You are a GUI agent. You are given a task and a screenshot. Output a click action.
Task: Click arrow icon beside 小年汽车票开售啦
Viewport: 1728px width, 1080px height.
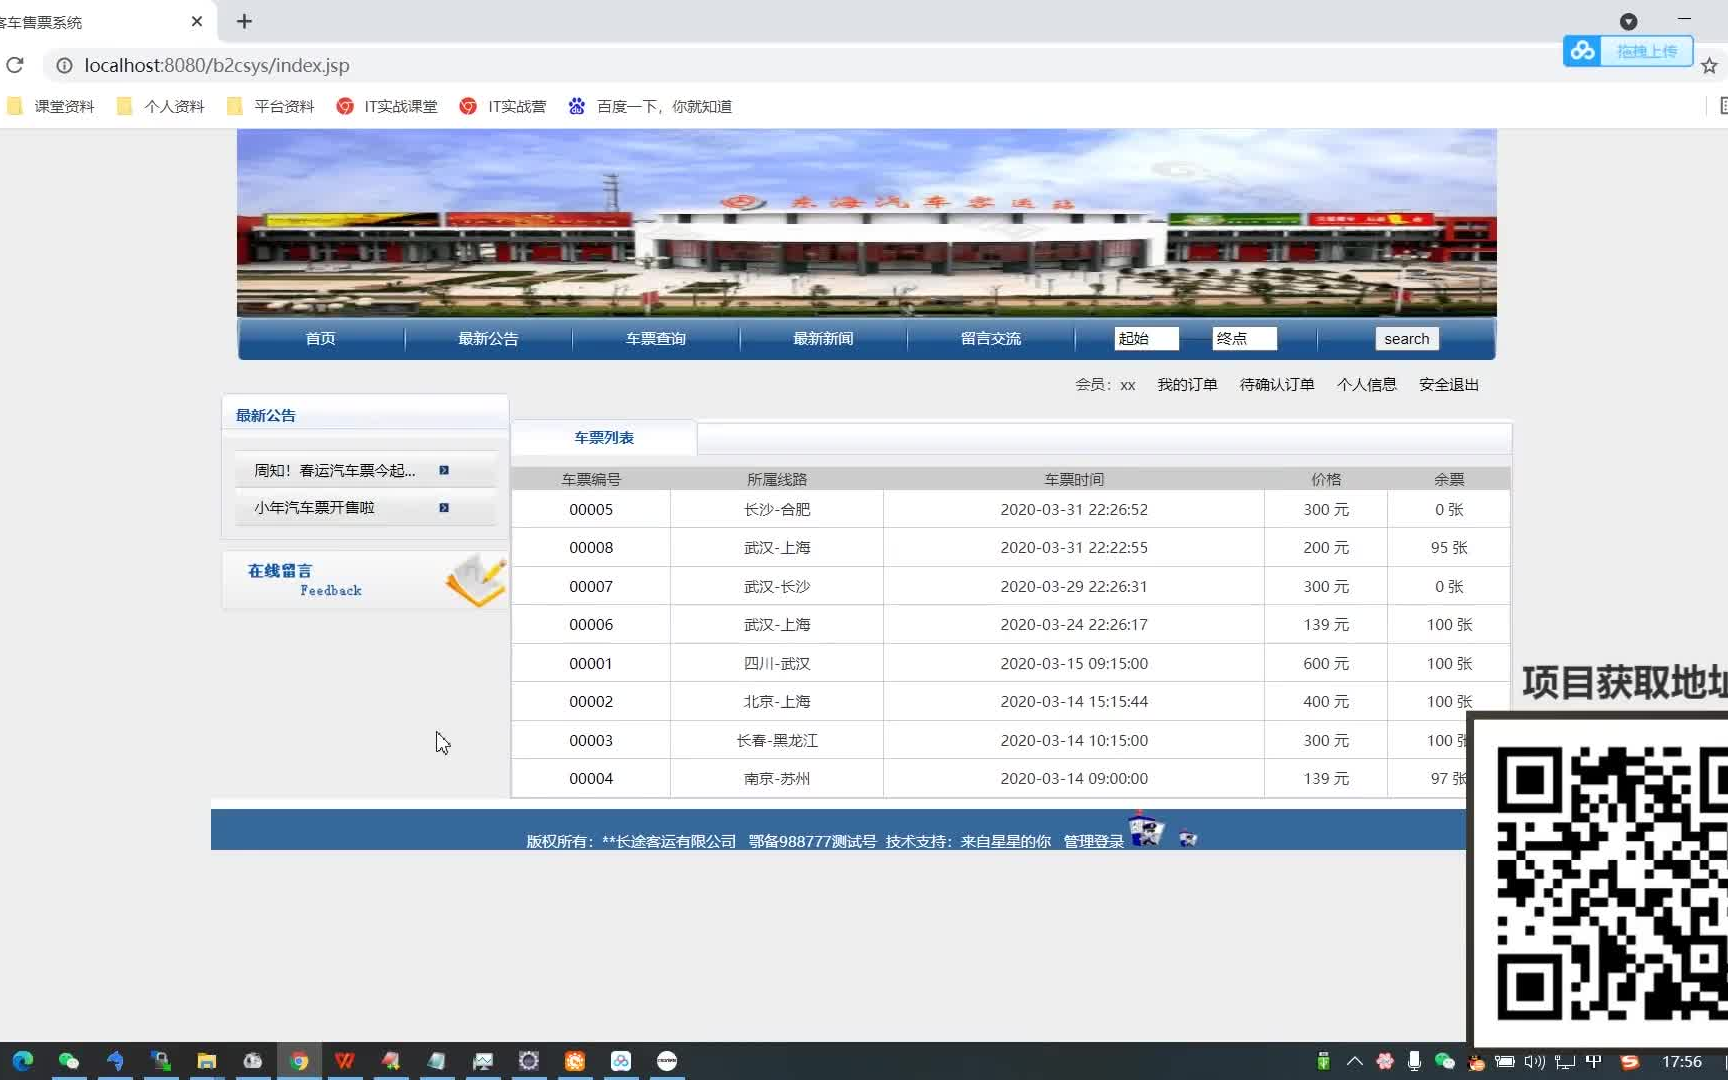click(444, 508)
